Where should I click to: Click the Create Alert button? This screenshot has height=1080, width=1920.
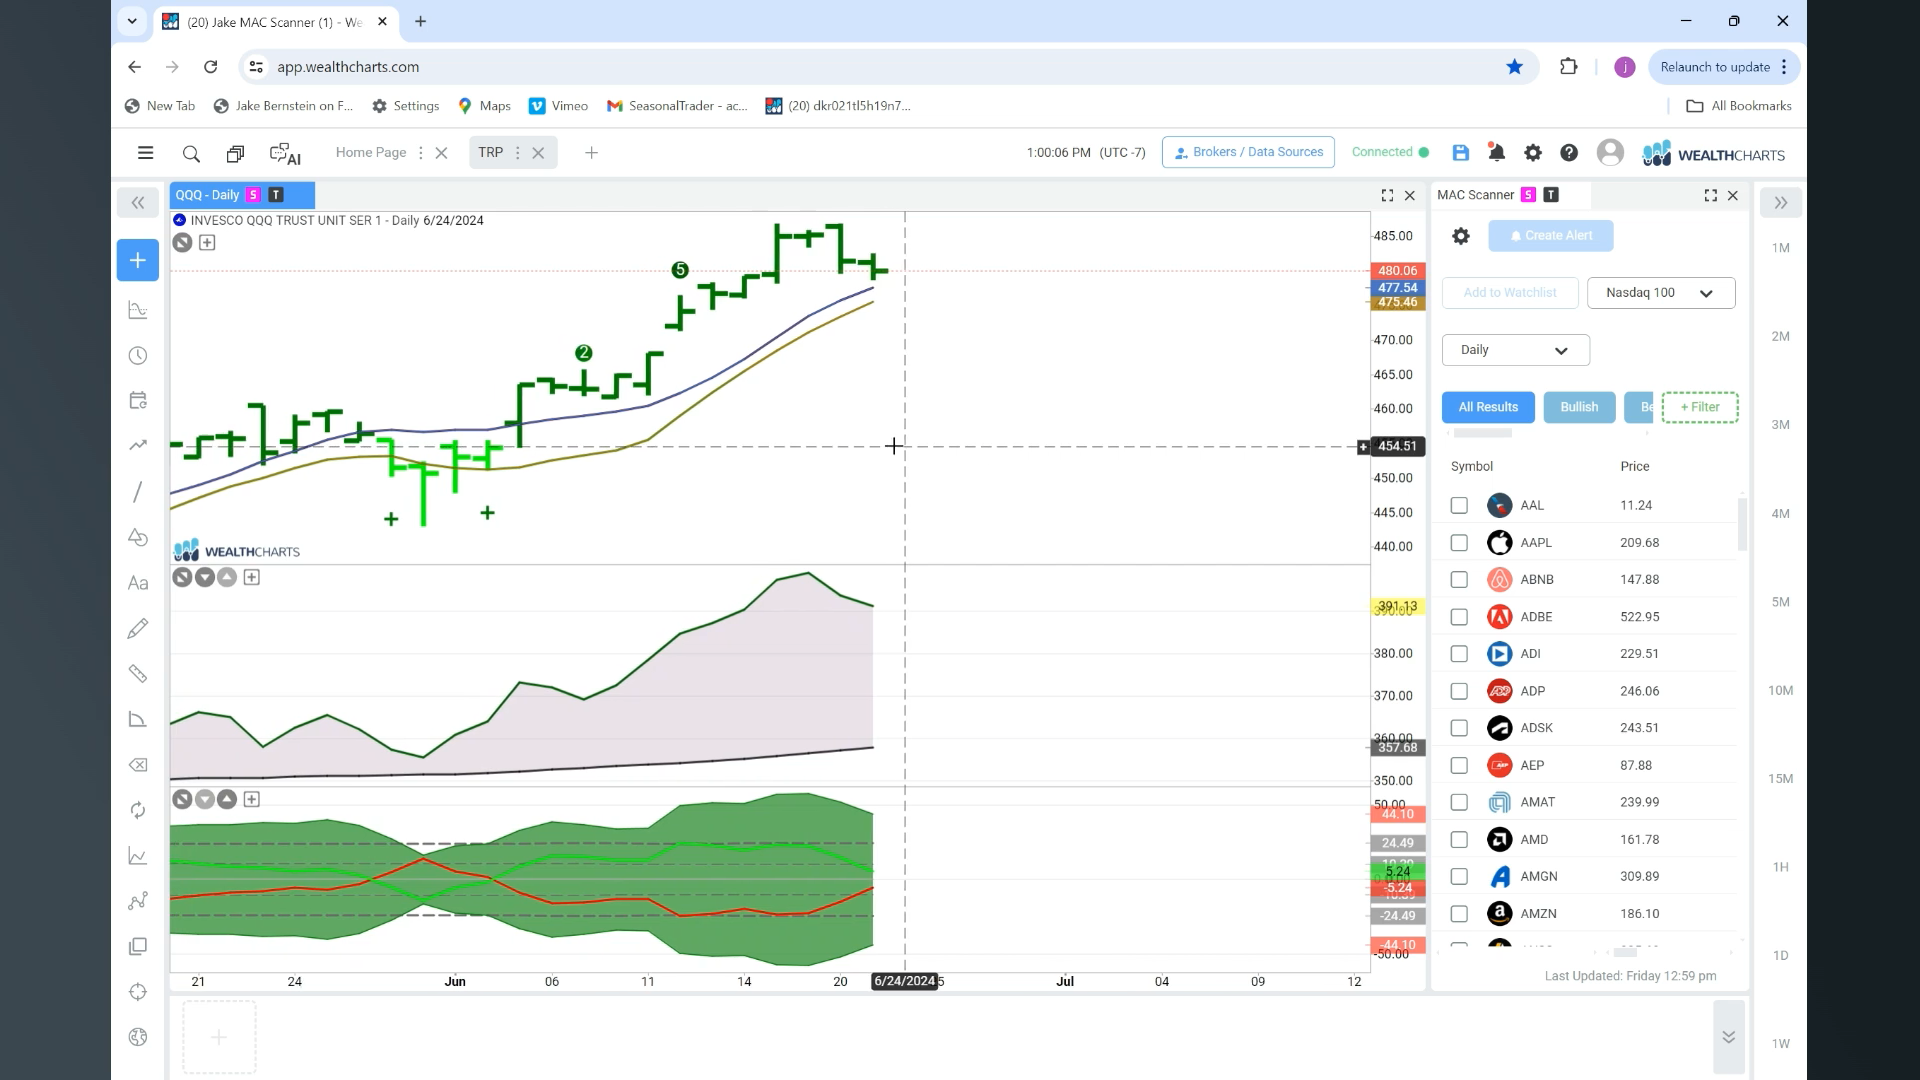point(1550,236)
